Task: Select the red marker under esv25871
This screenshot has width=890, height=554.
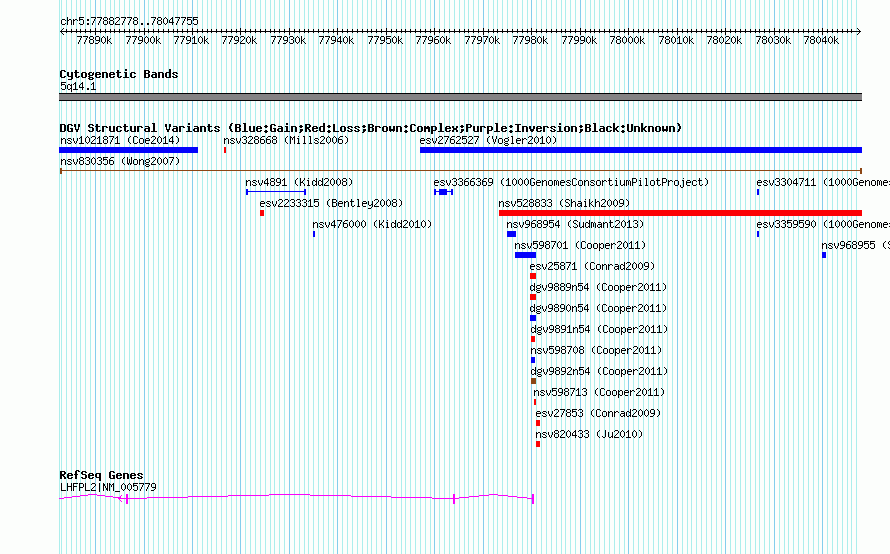Action: point(533,276)
